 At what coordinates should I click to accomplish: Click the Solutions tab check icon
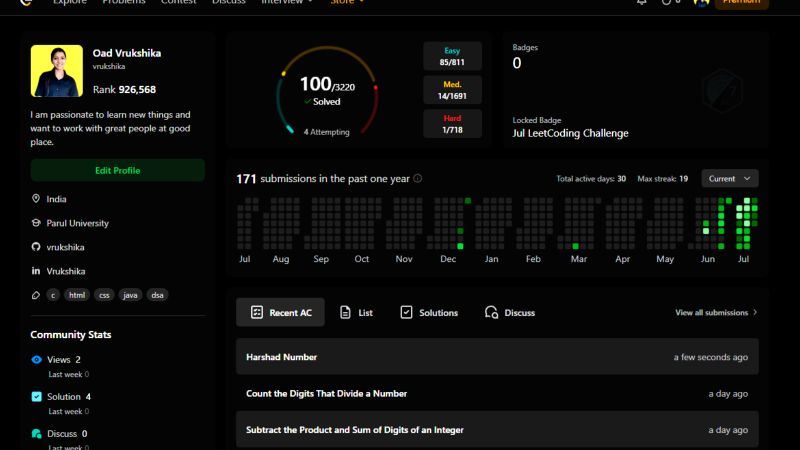click(x=406, y=312)
